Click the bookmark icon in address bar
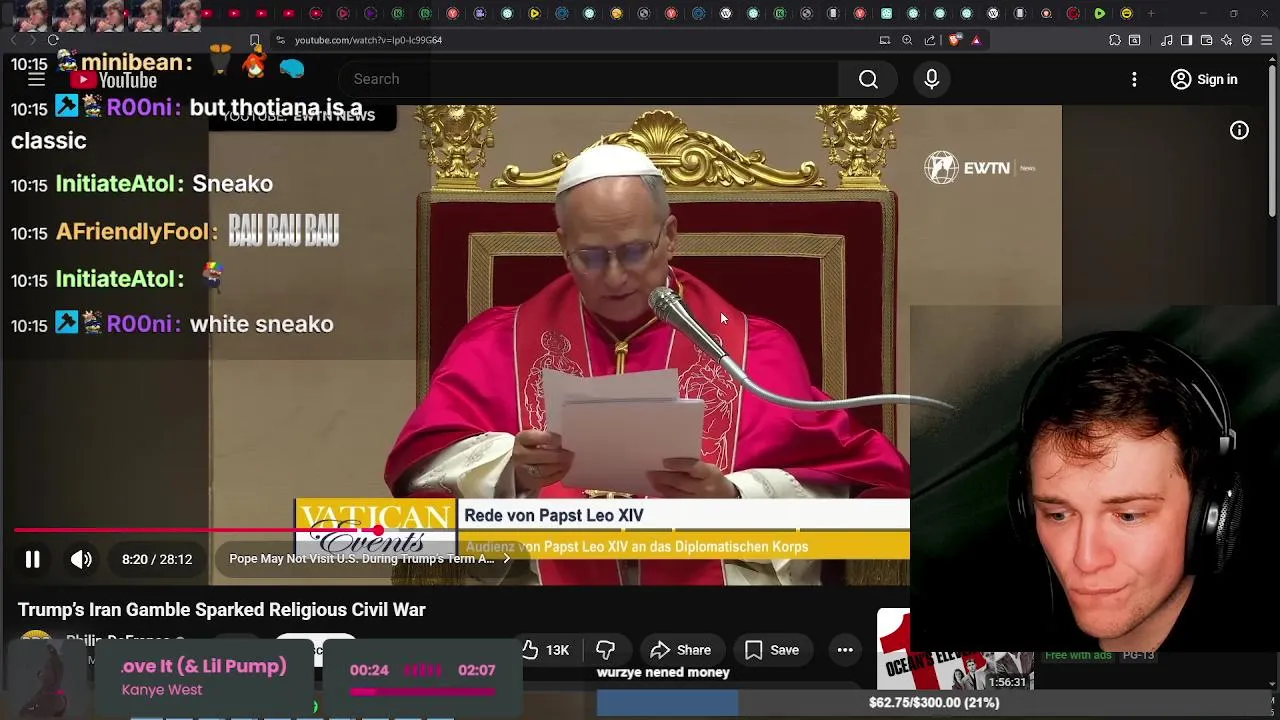The width and height of the screenshot is (1280, 720). 255,40
